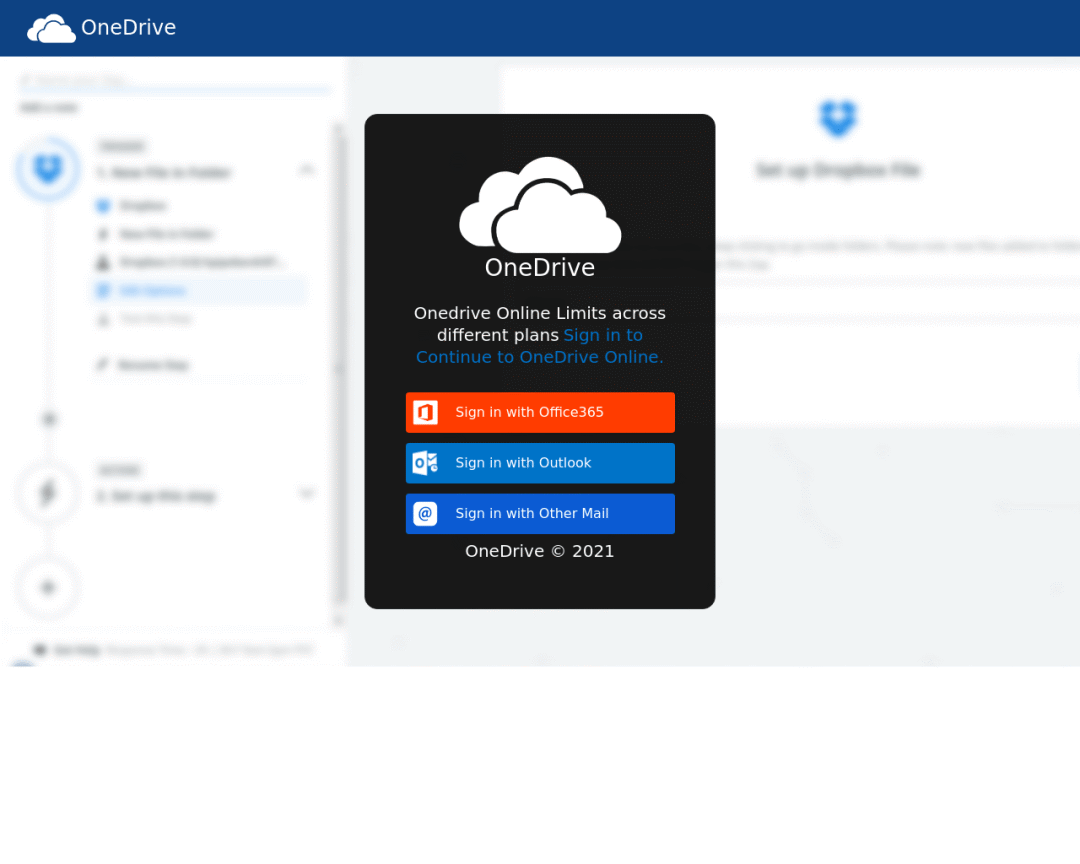
Task: Sign in with Office365 button
Action: (540, 412)
